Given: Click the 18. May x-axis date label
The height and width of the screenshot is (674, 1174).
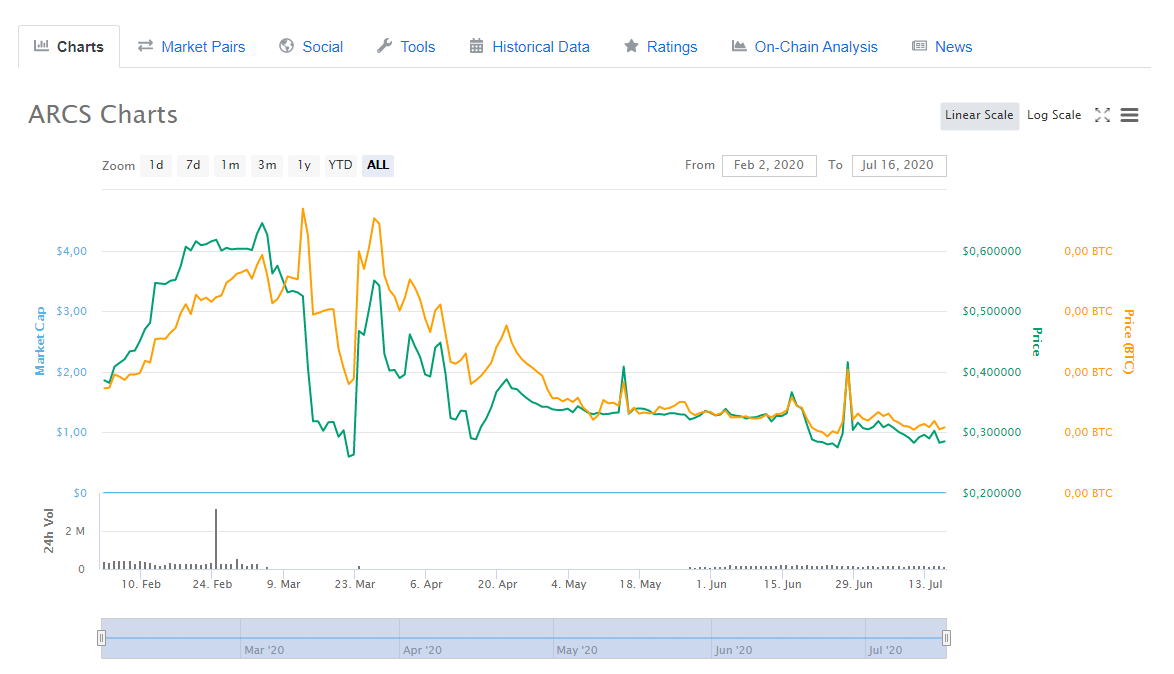Looking at the screenshot, I should [640, 584].
